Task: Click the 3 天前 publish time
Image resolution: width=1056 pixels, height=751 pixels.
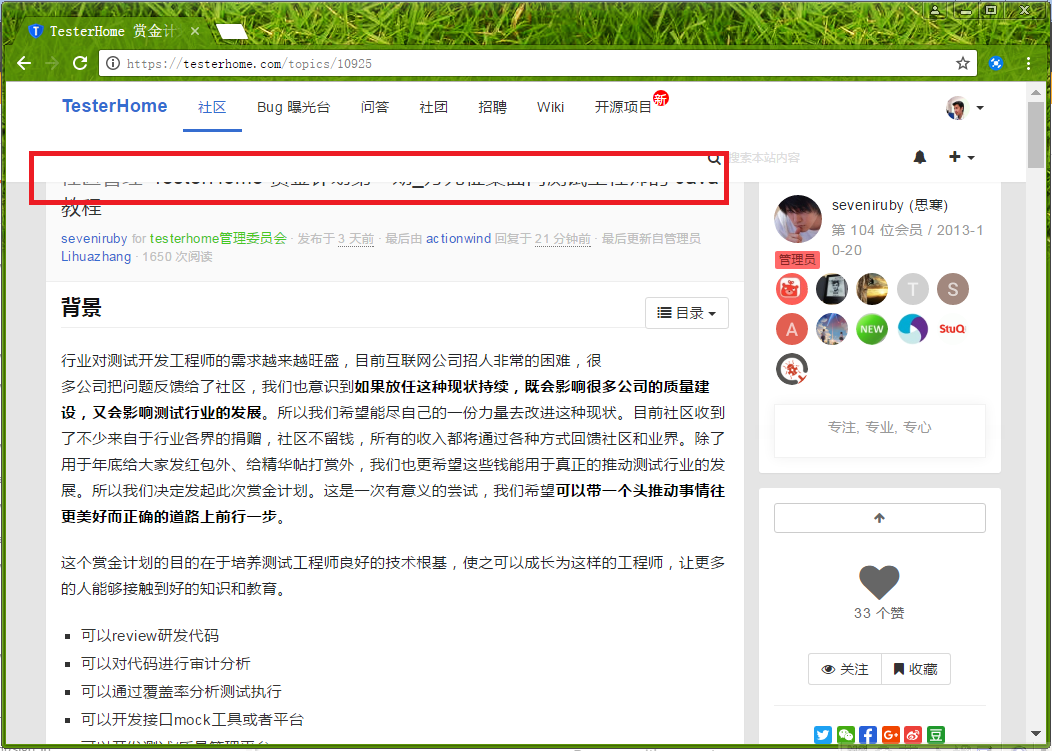Action: point(356,238)
